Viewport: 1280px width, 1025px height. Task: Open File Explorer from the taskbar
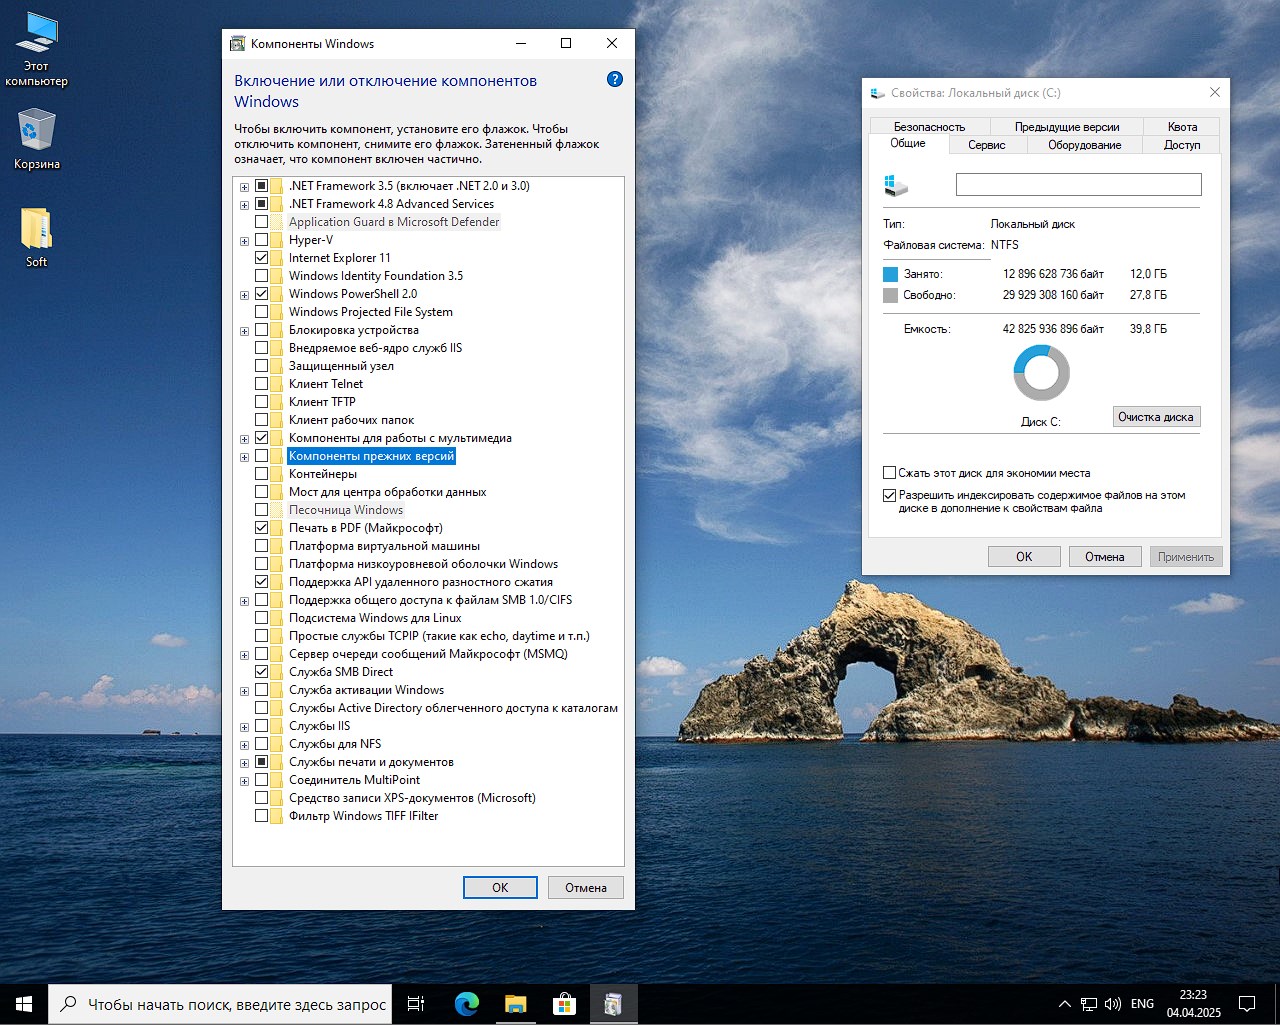[515, 1003]
